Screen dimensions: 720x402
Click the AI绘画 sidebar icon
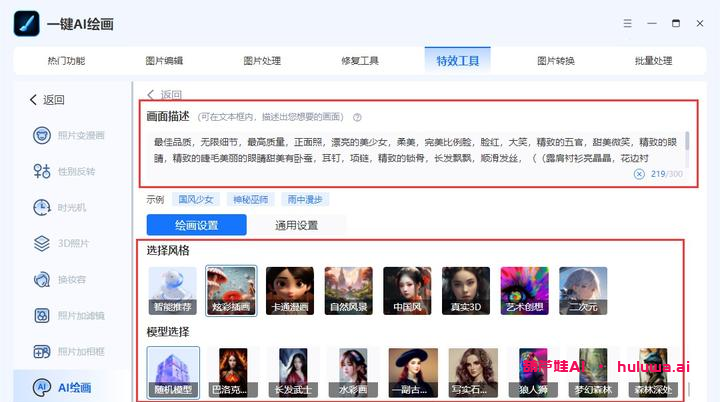[42, 387]
